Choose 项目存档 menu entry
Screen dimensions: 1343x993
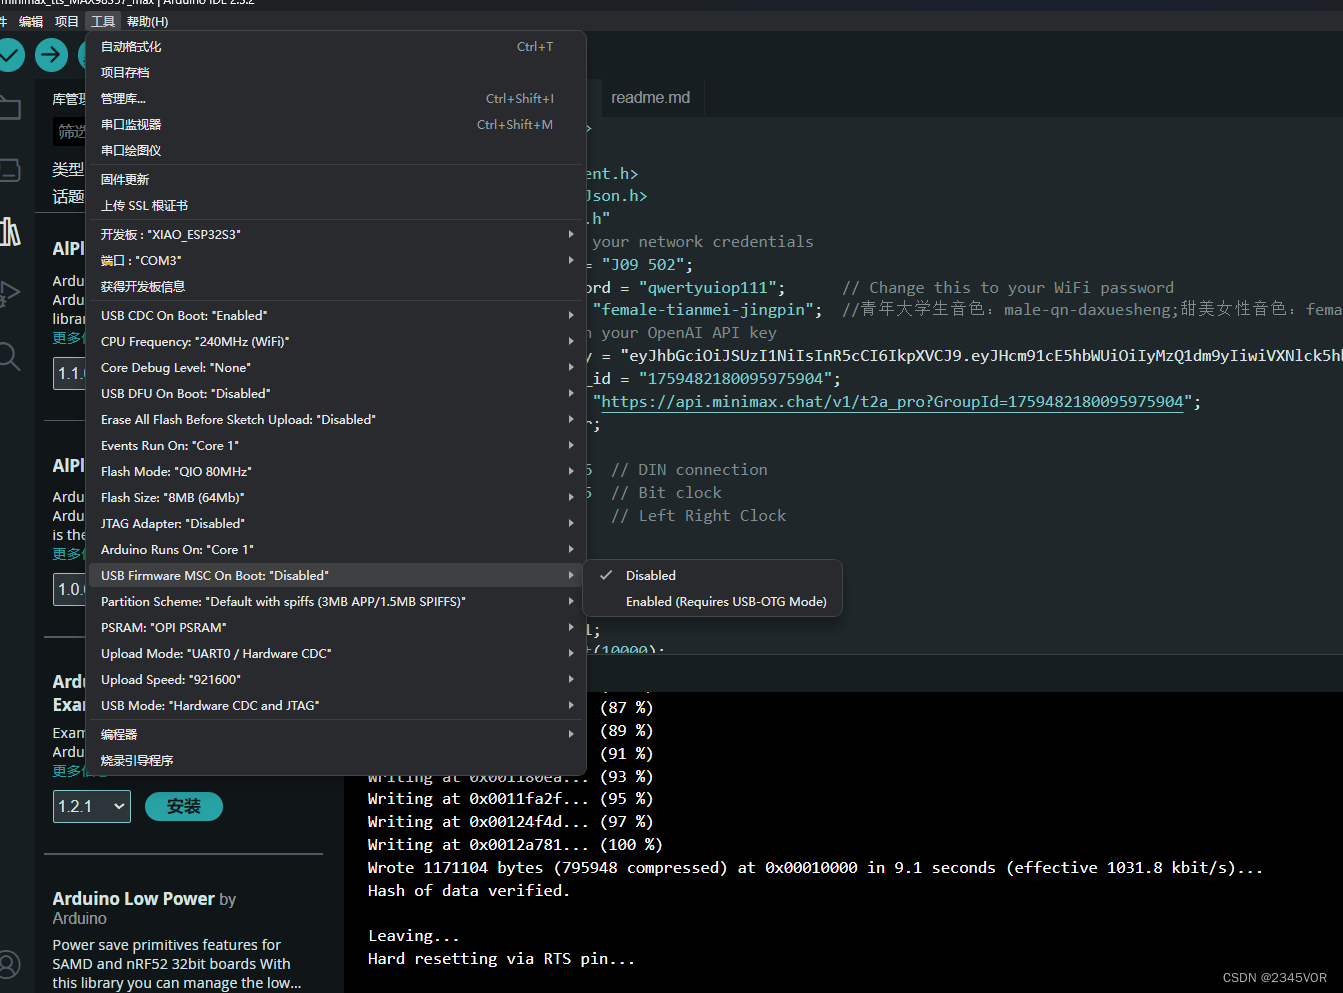[336, 72]
